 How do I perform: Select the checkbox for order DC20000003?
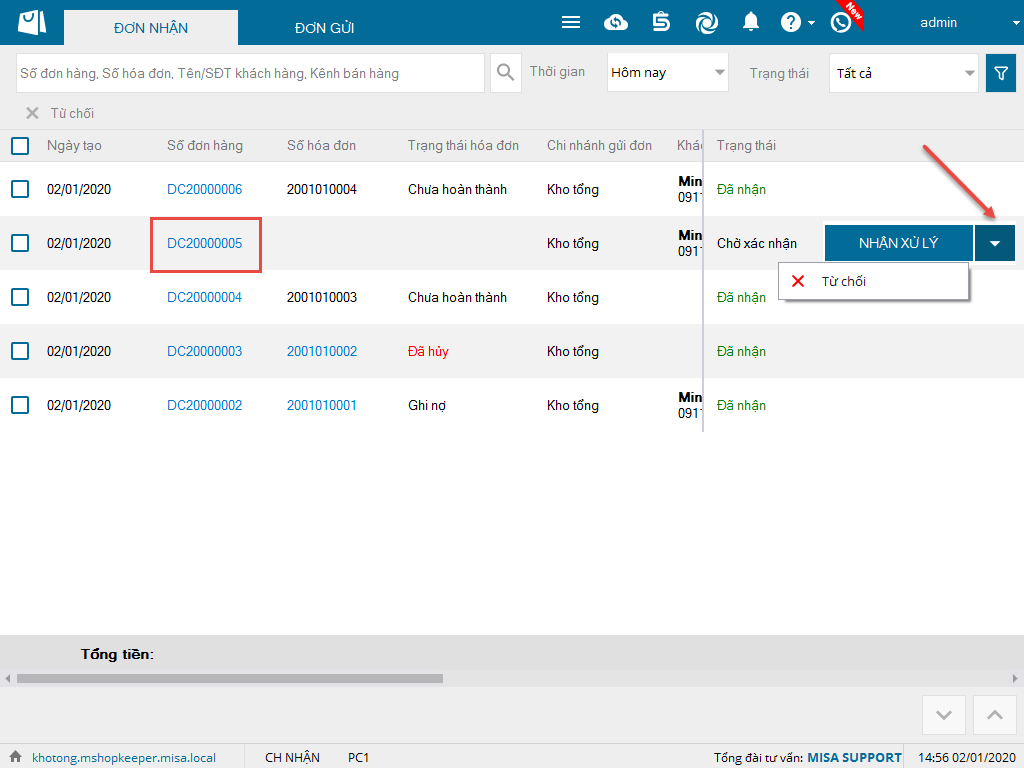20,351
